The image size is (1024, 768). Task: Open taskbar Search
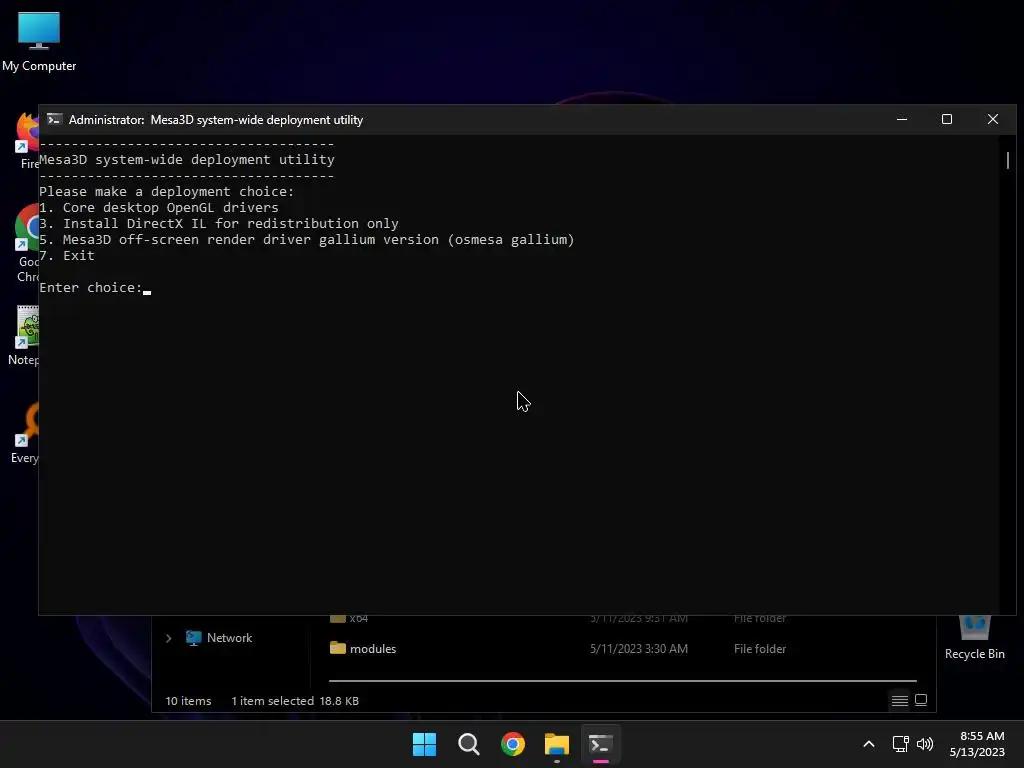[x=468, y=744]
